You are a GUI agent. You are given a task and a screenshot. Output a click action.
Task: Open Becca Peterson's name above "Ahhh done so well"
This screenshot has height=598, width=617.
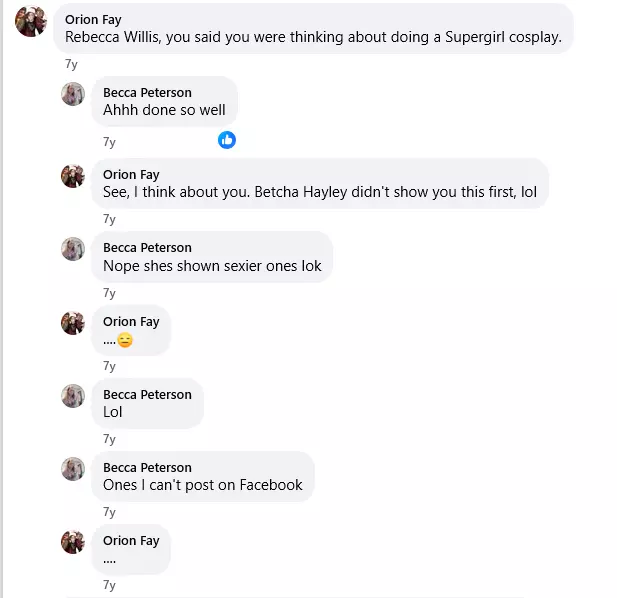coord(147,92)
